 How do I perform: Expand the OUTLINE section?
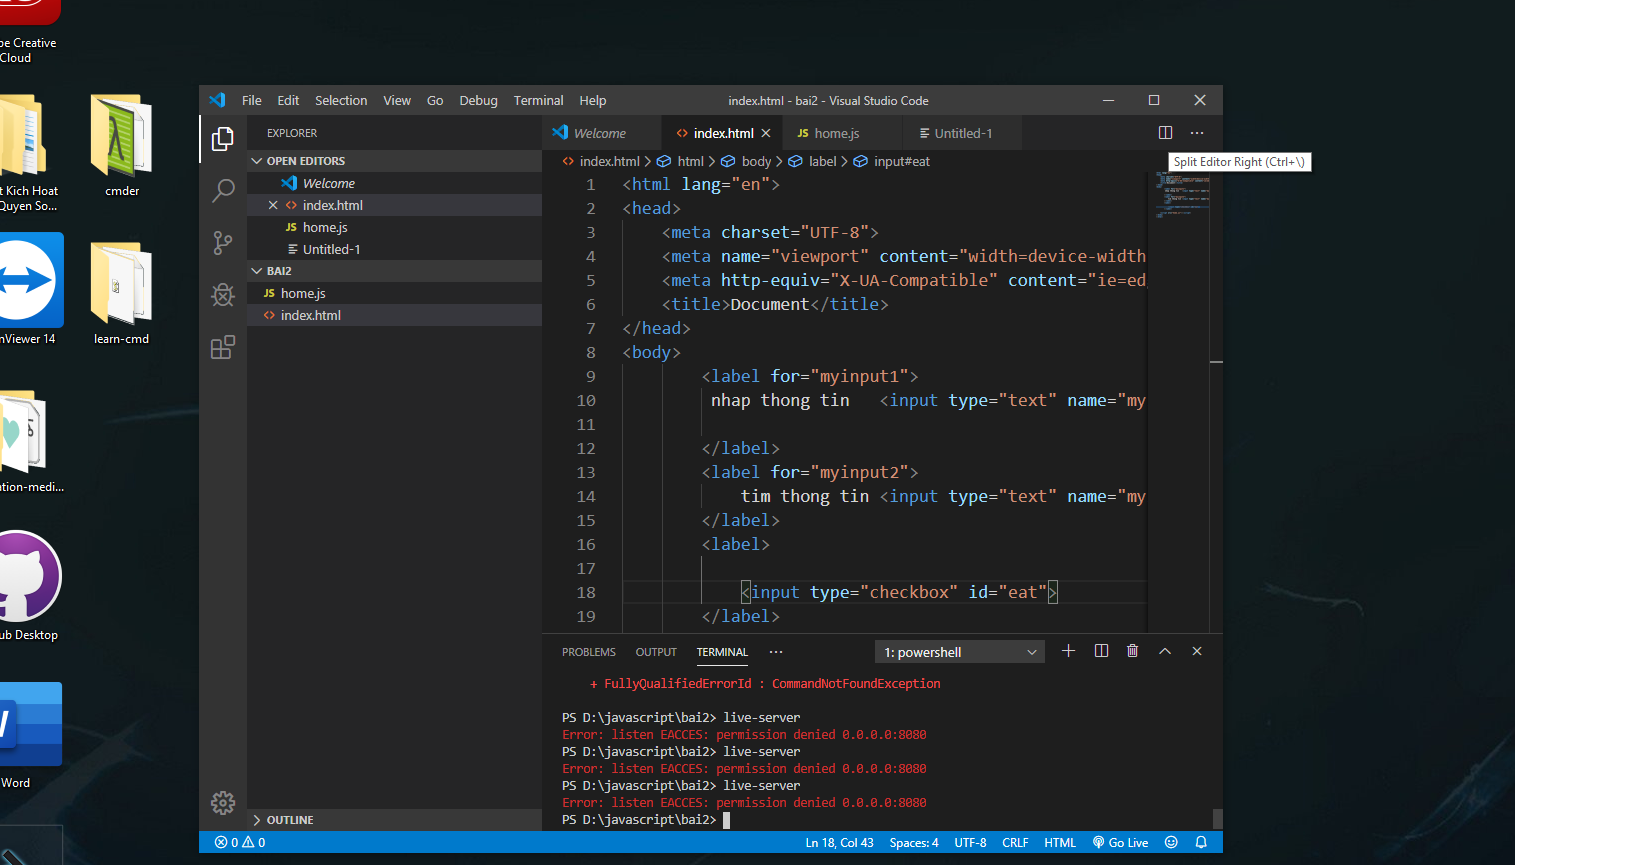289,820
